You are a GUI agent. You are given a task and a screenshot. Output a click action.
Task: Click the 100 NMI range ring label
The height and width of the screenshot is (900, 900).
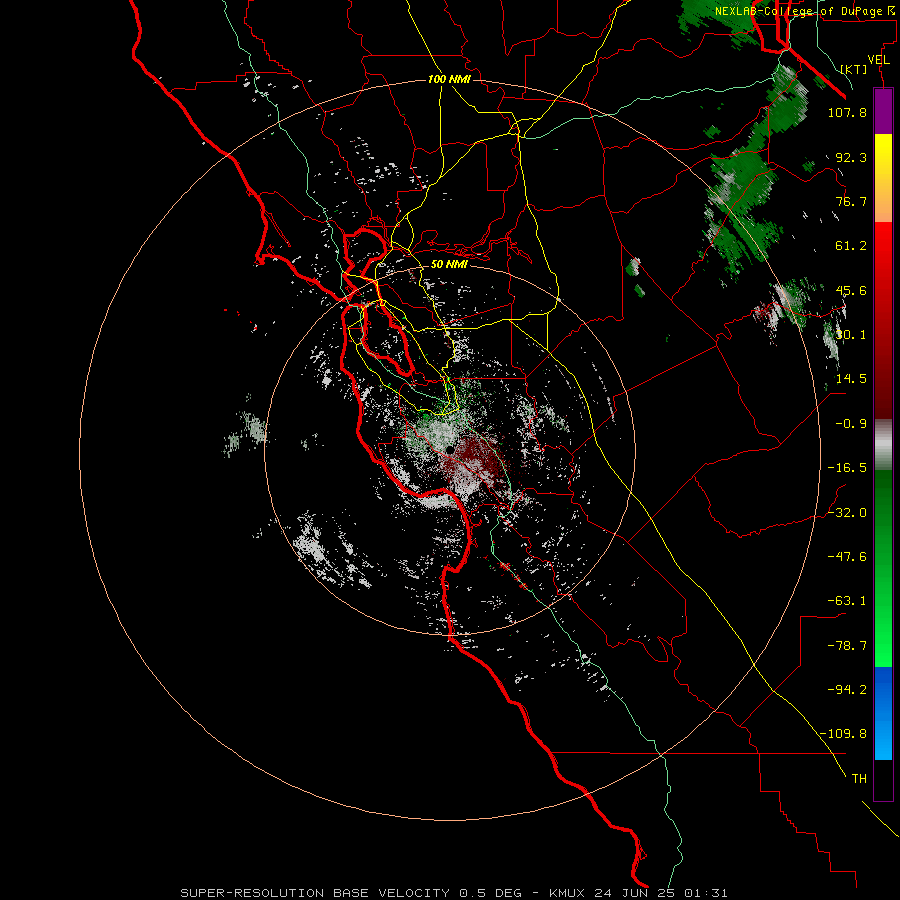[x=449, y=79]
